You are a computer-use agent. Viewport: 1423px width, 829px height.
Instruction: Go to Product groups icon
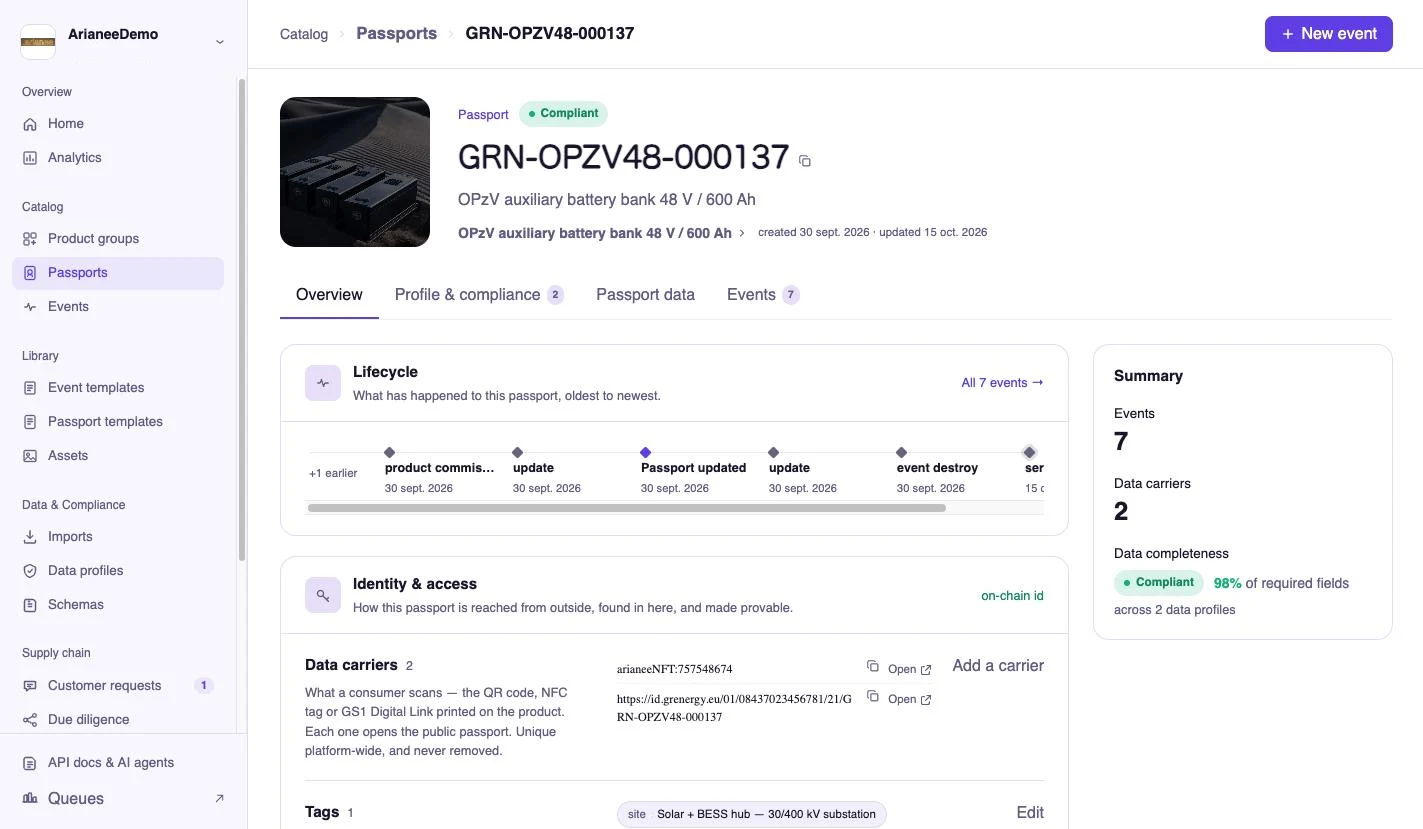tap(30, 239)
